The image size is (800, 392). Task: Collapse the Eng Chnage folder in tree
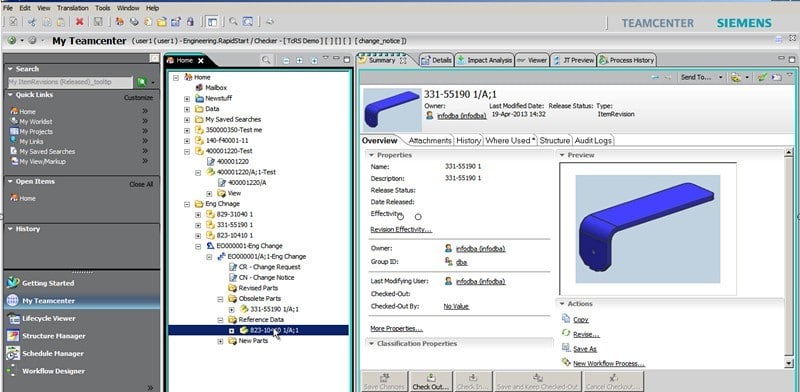[187, 204]
